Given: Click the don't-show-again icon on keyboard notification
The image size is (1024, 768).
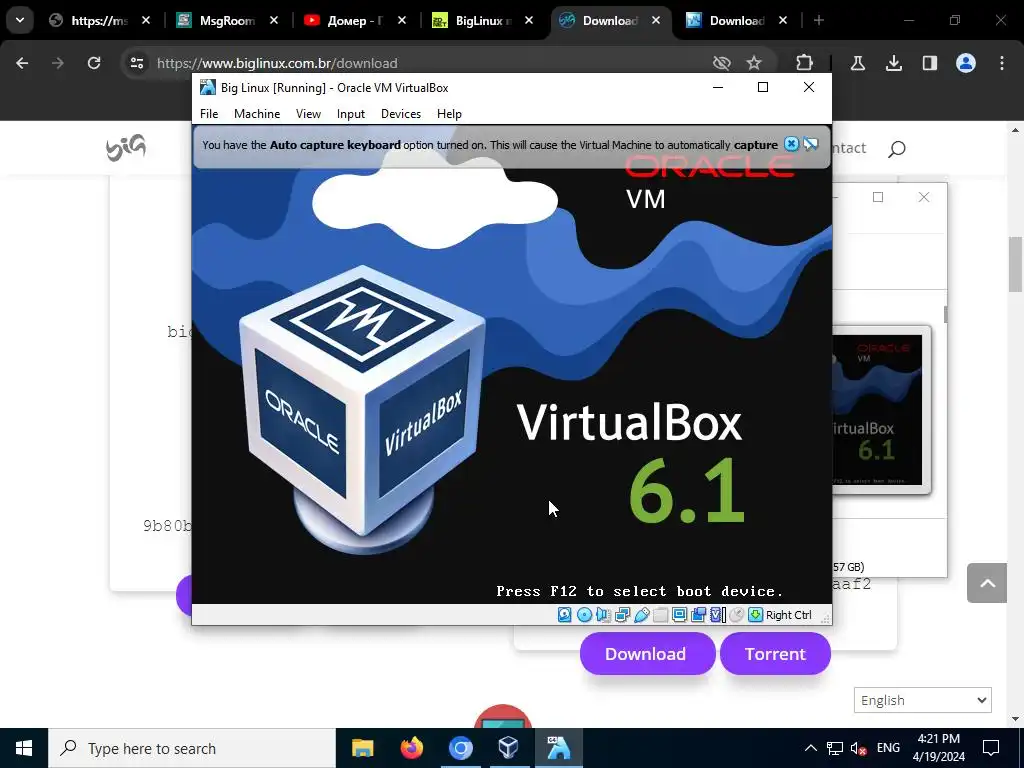Looking at the screenshot, I should pos(810,144).
